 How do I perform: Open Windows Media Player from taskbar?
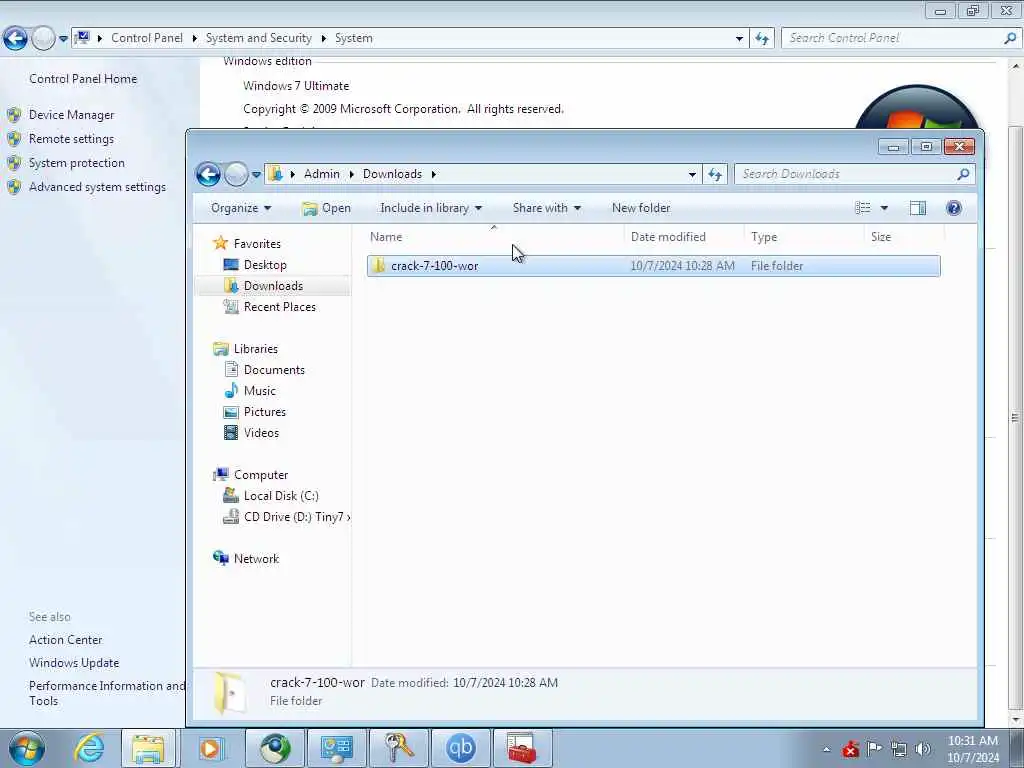pyautogui.click(x=210, y=748)
